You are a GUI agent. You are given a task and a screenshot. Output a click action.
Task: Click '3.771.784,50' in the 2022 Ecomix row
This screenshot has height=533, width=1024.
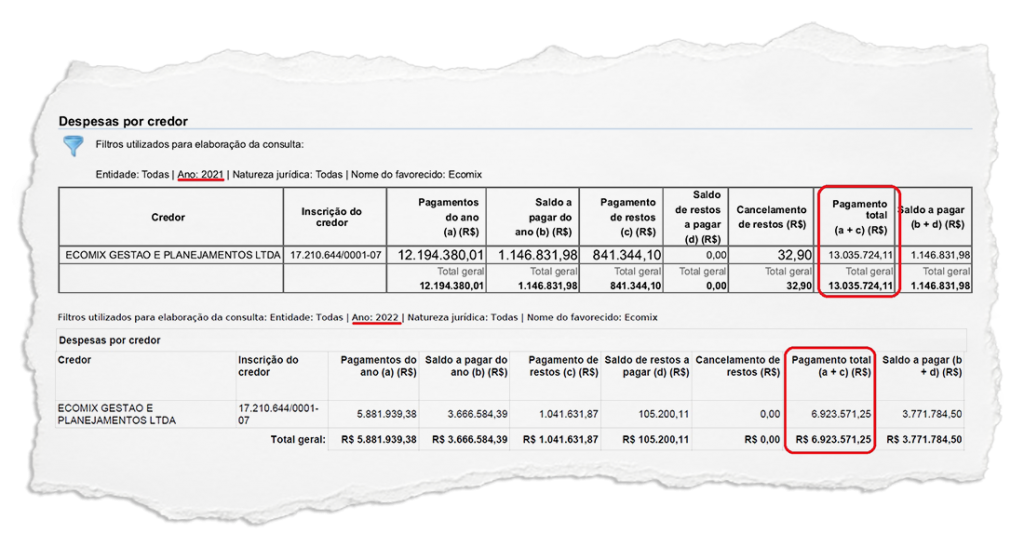[932, 414]
